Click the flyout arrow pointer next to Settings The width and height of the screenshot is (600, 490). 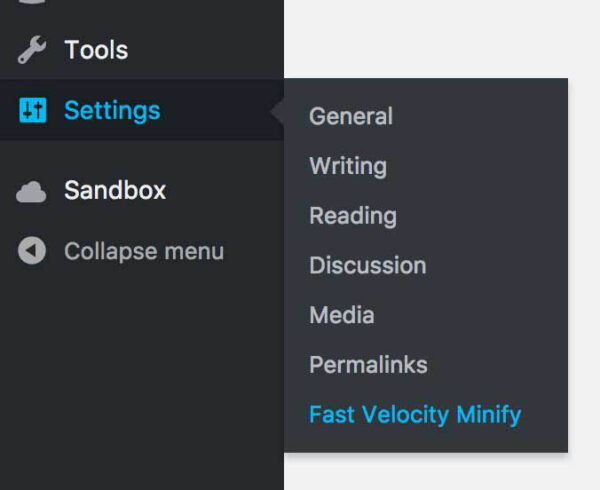tap(277, 110)
